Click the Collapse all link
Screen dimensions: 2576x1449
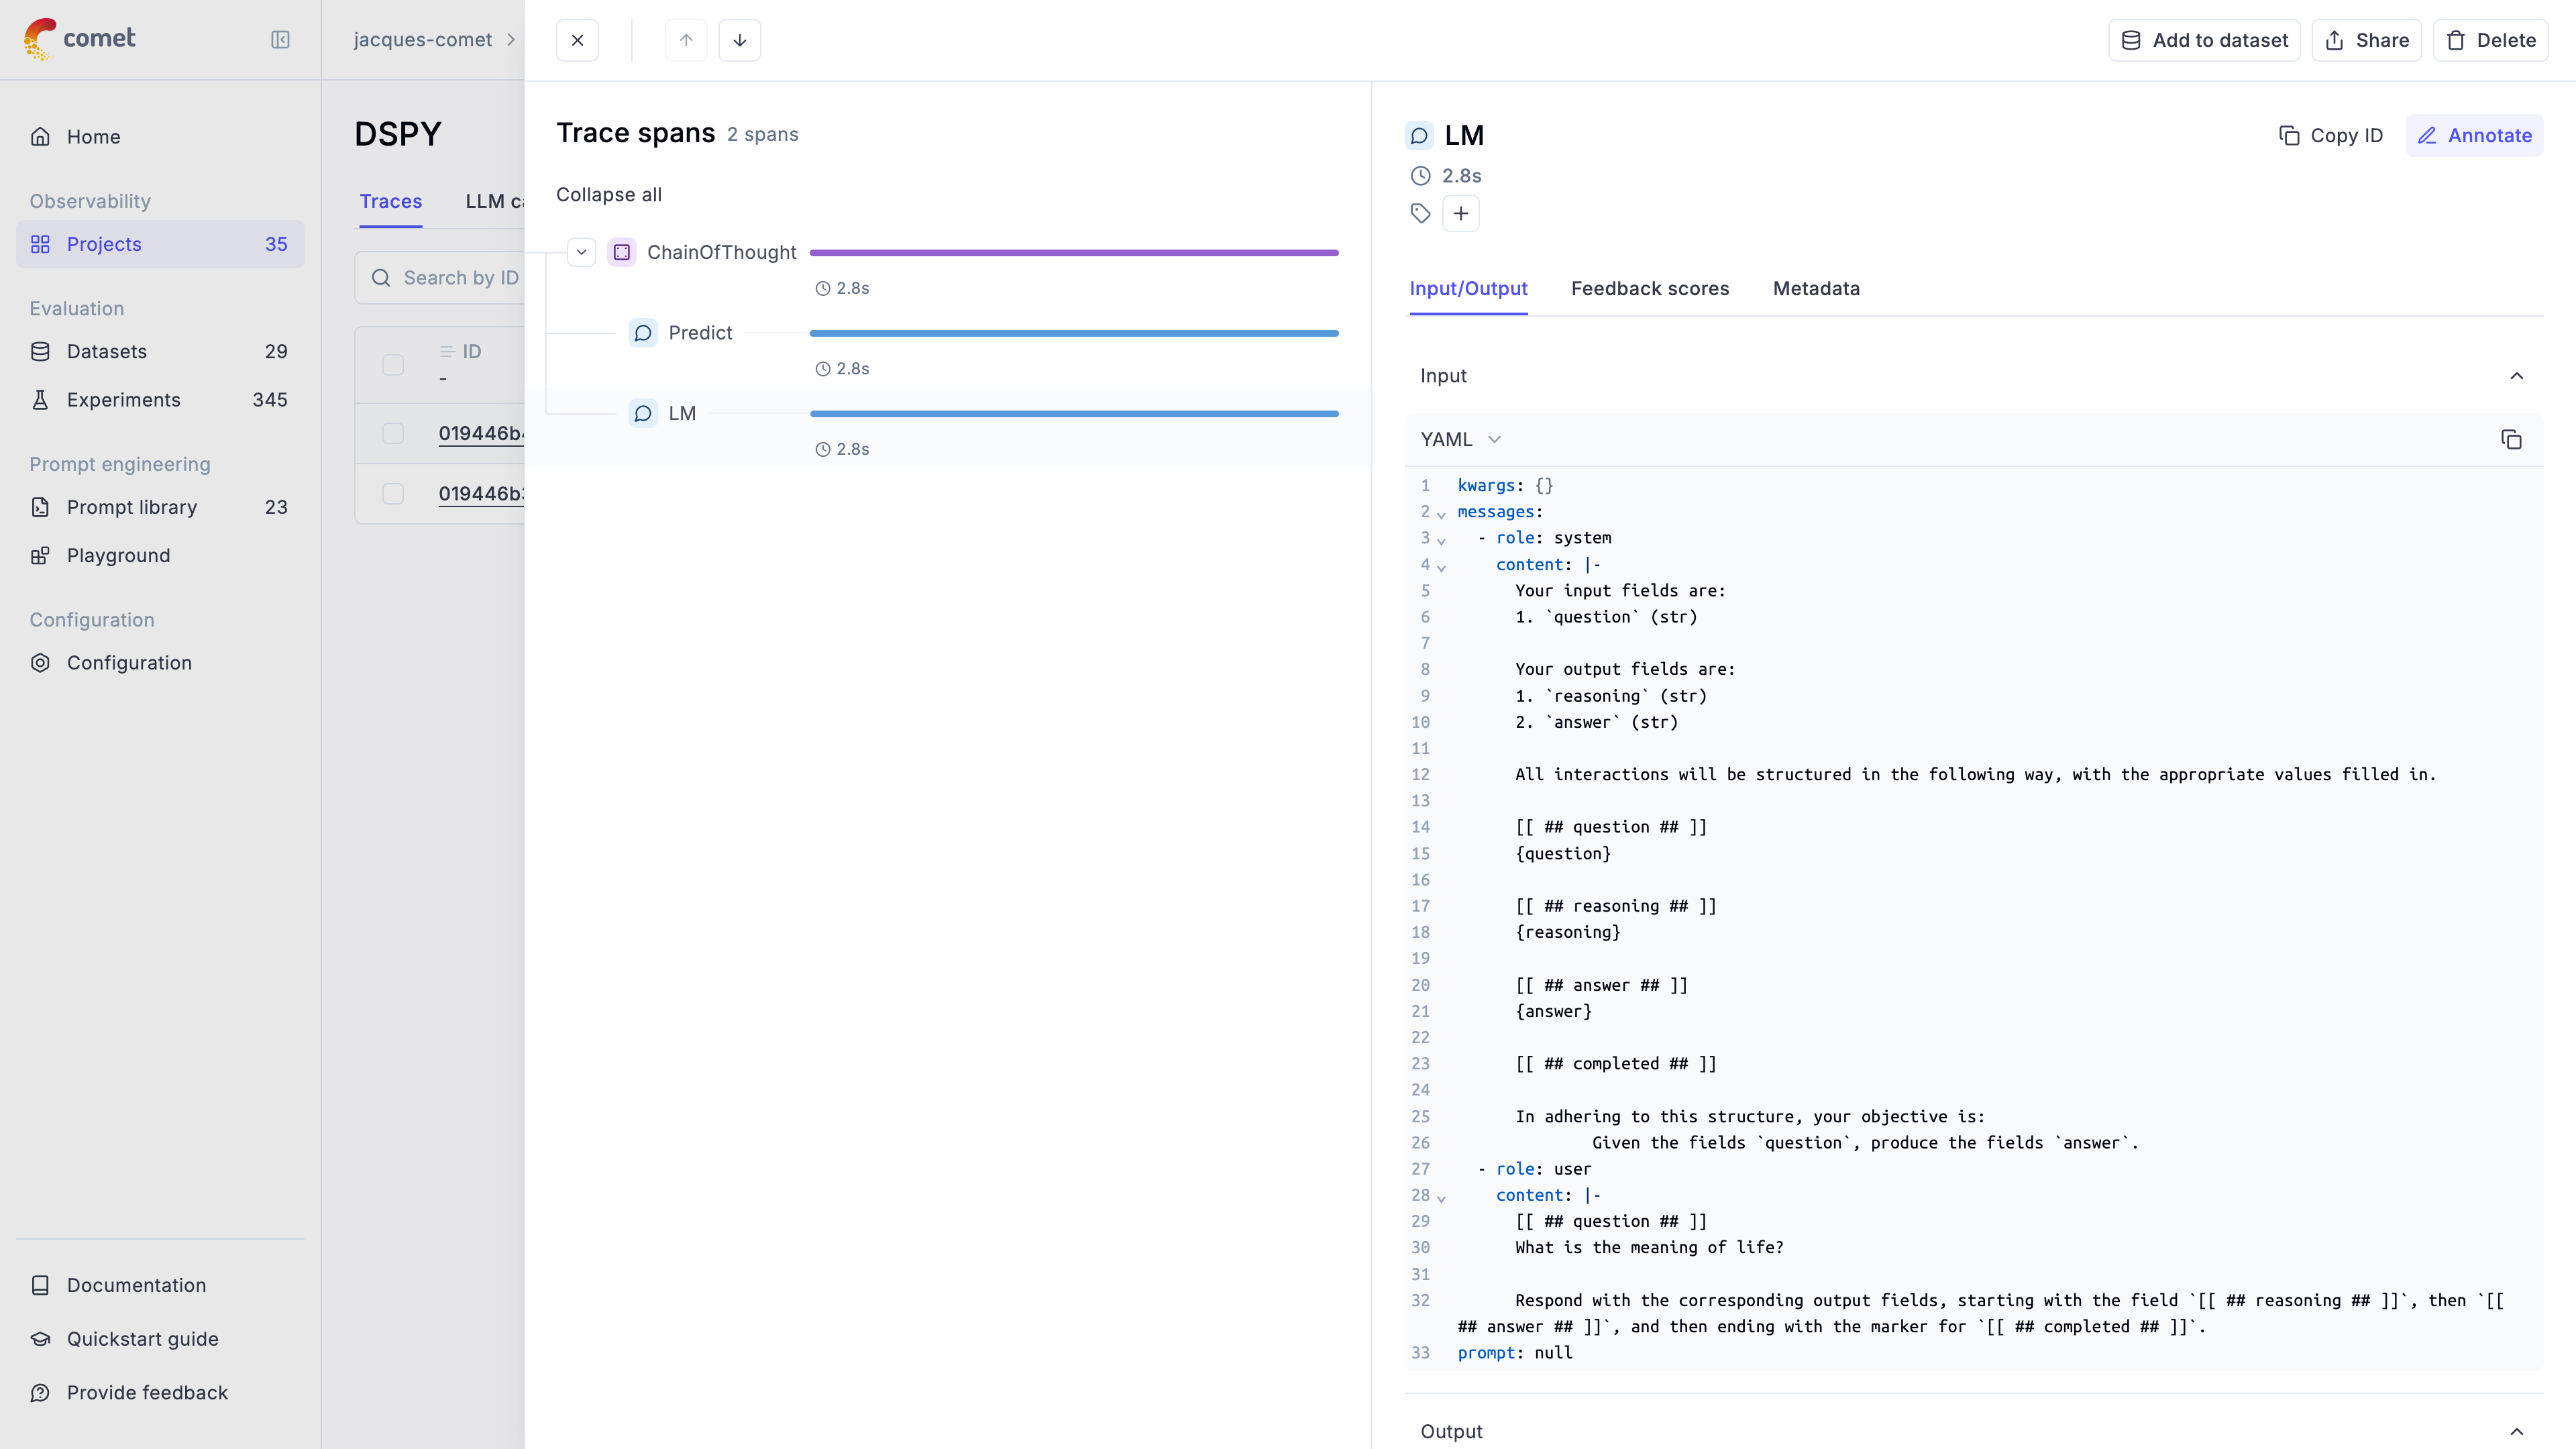point(608,195)
